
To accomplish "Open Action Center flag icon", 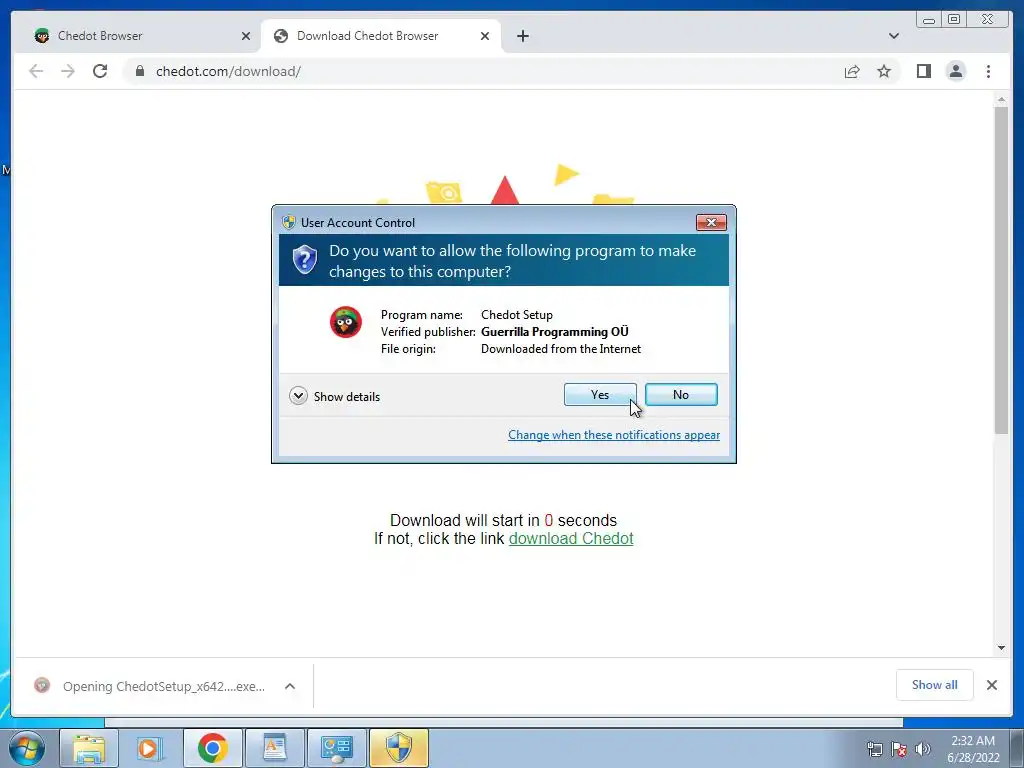I will (899, 749).
